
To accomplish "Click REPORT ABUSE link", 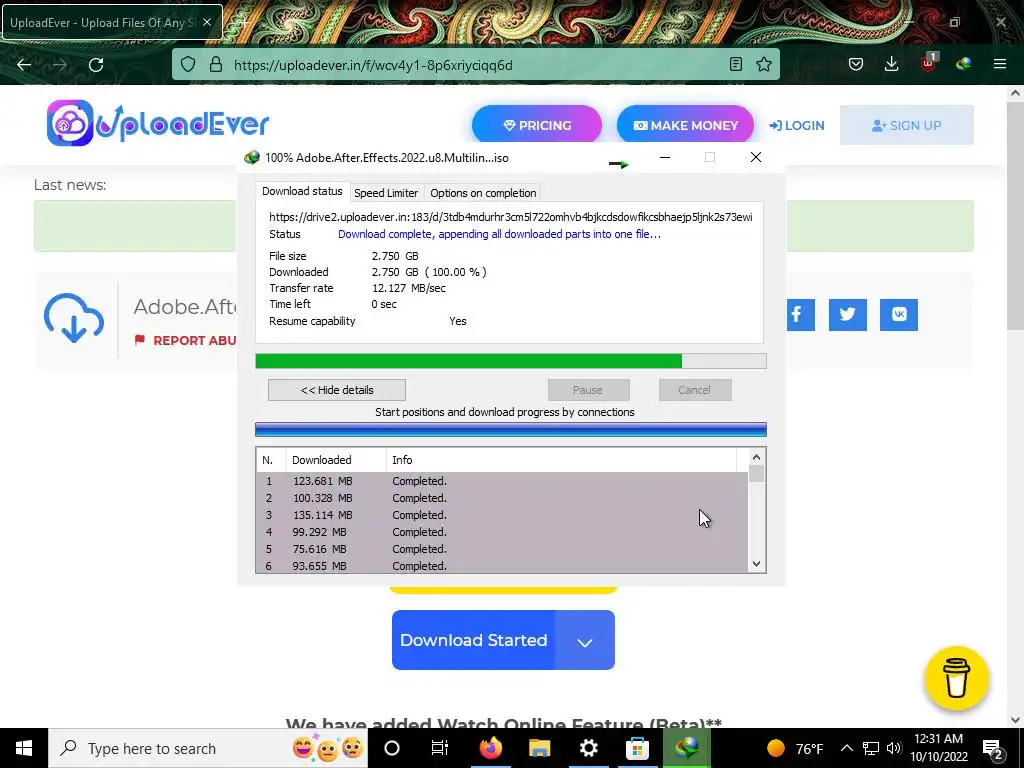I will click(185, 340).
